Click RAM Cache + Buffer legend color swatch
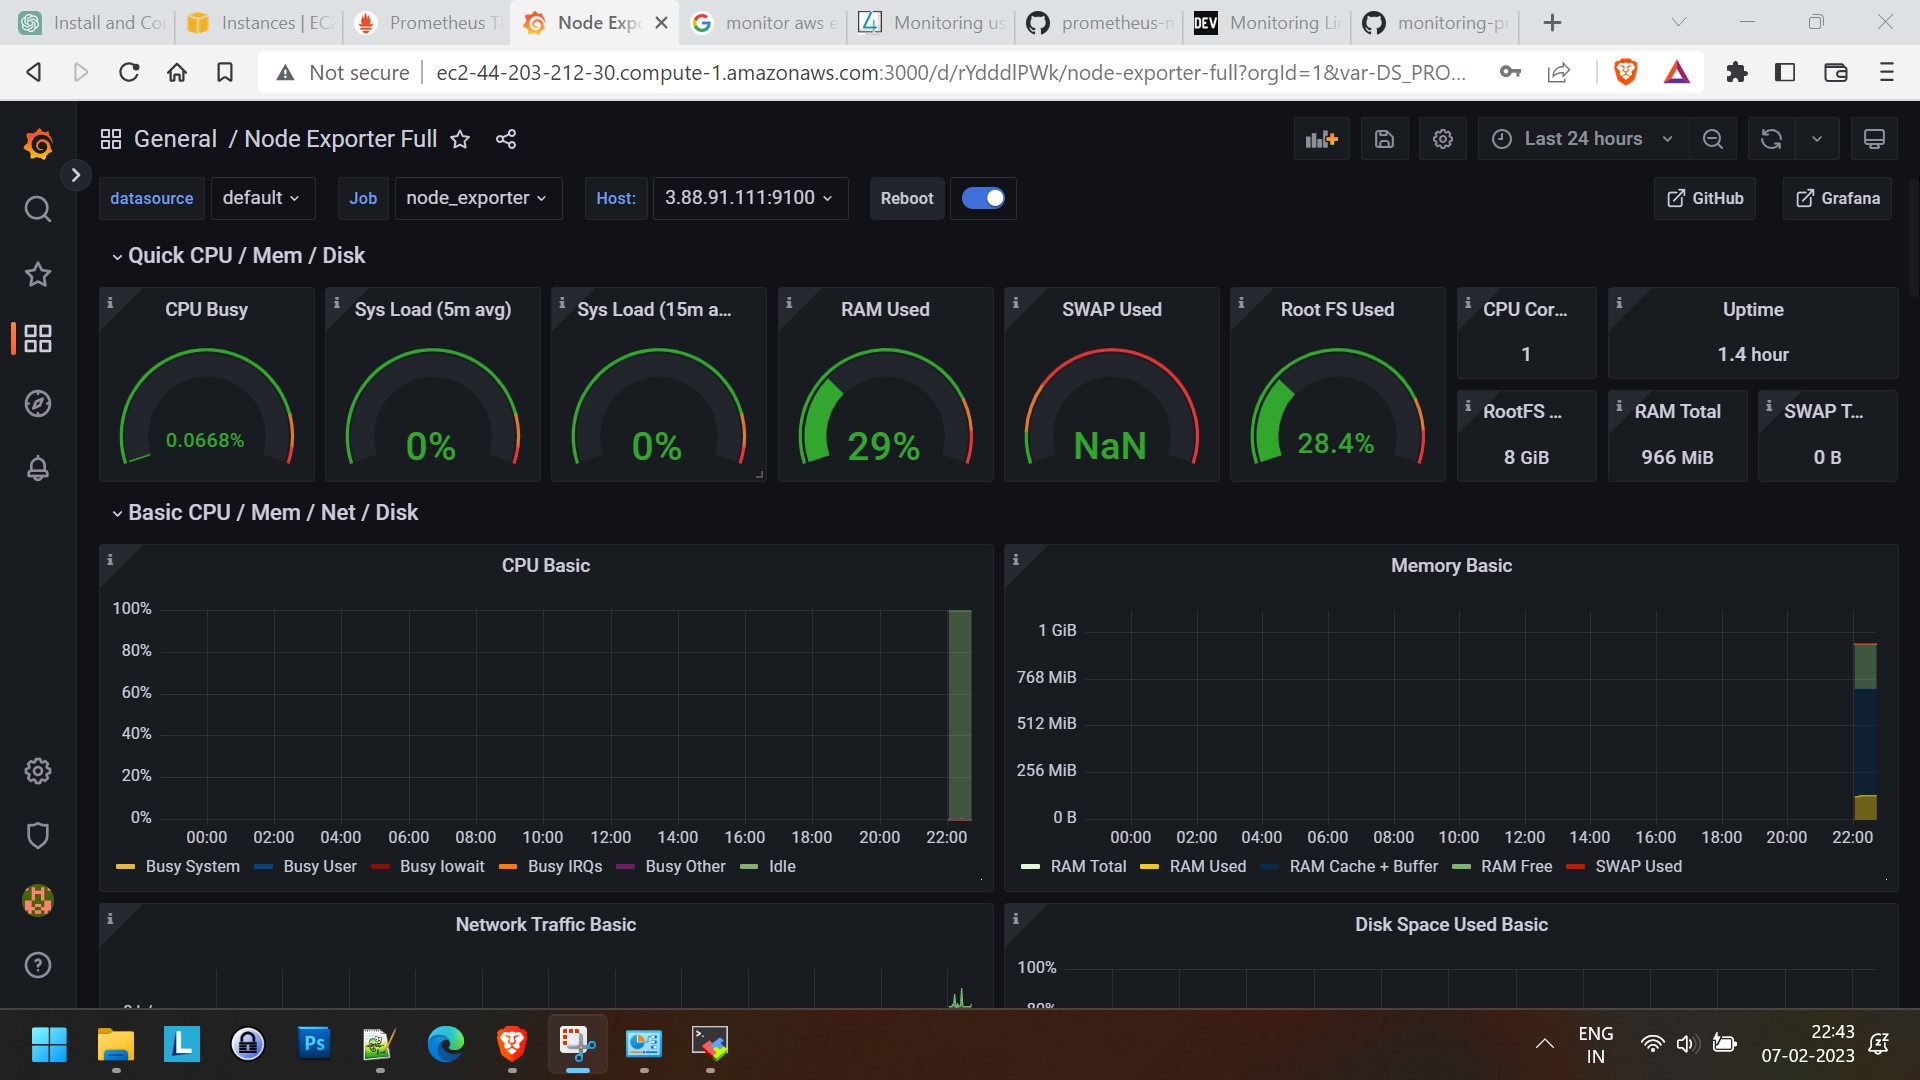 pyautogui.click(x=1270, y=867)
